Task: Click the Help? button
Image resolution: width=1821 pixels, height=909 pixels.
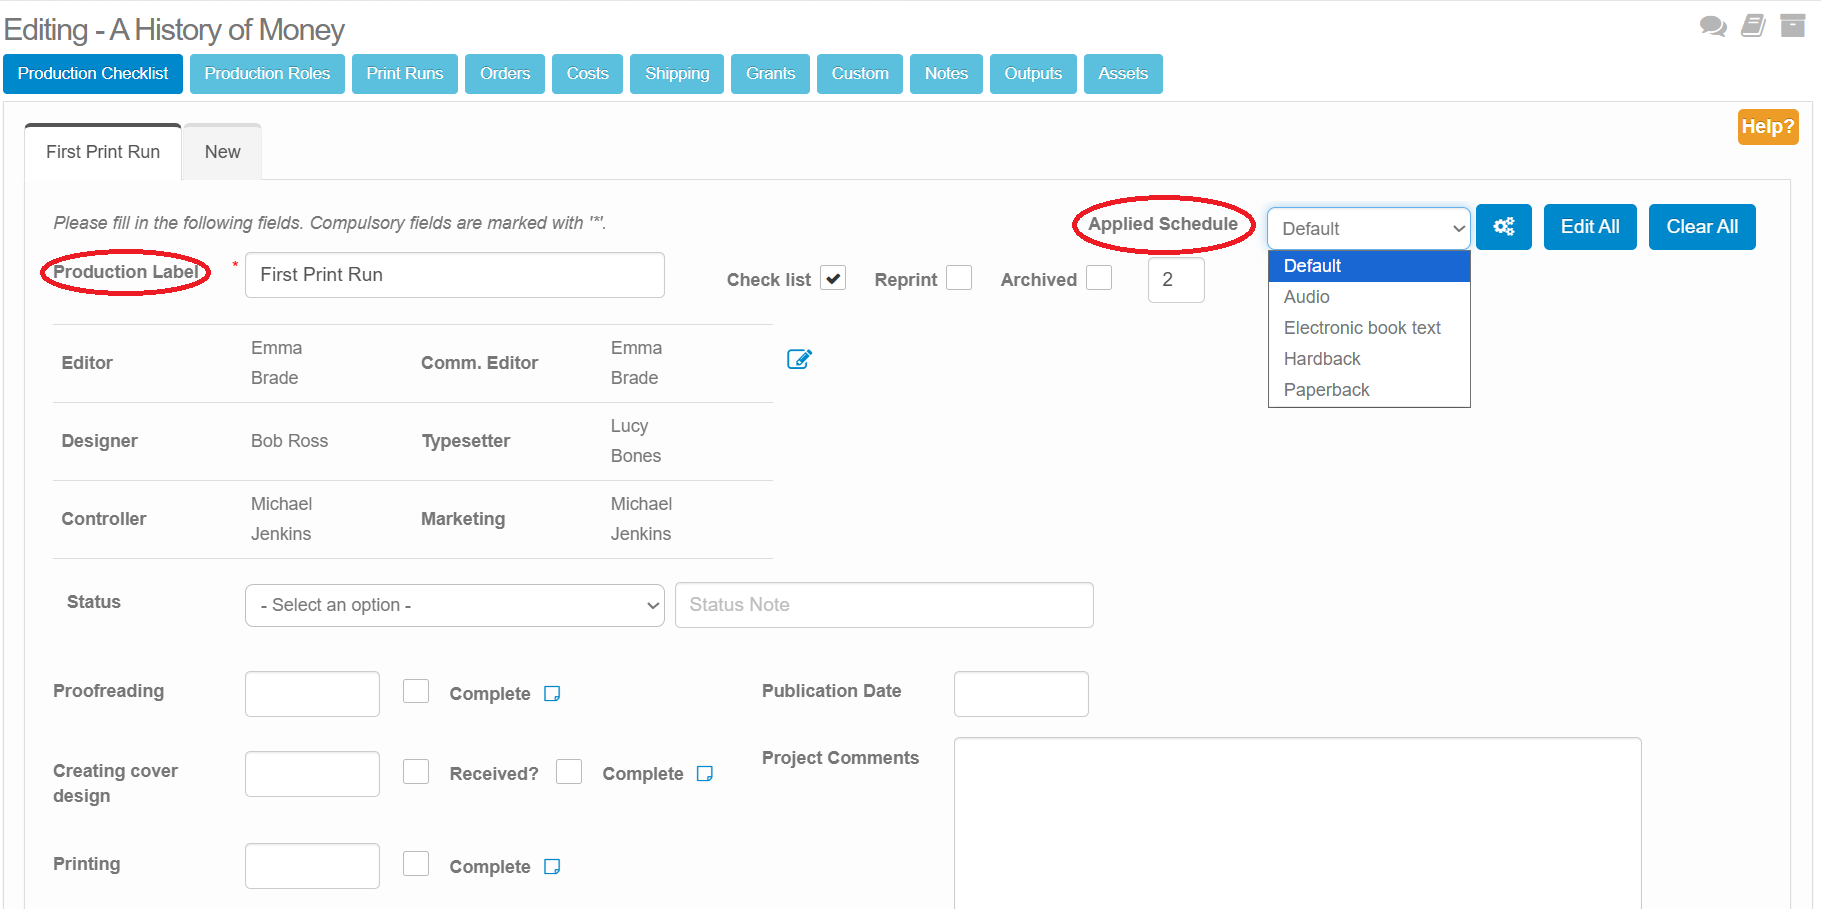Action: point(1767,127)
